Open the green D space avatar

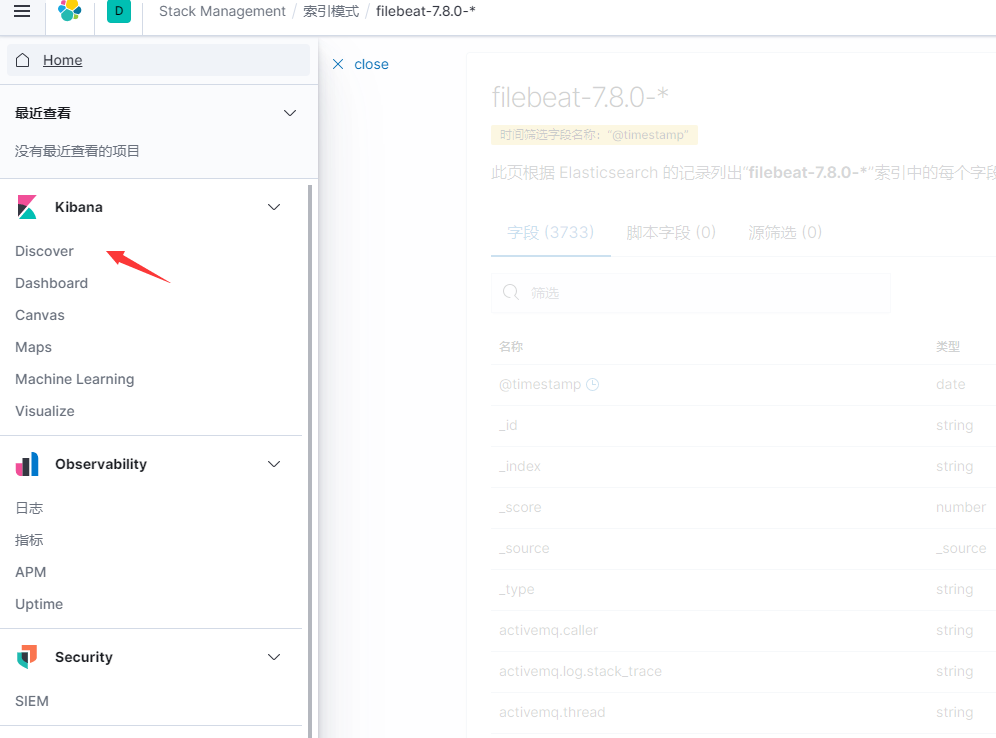pos(119,11)
